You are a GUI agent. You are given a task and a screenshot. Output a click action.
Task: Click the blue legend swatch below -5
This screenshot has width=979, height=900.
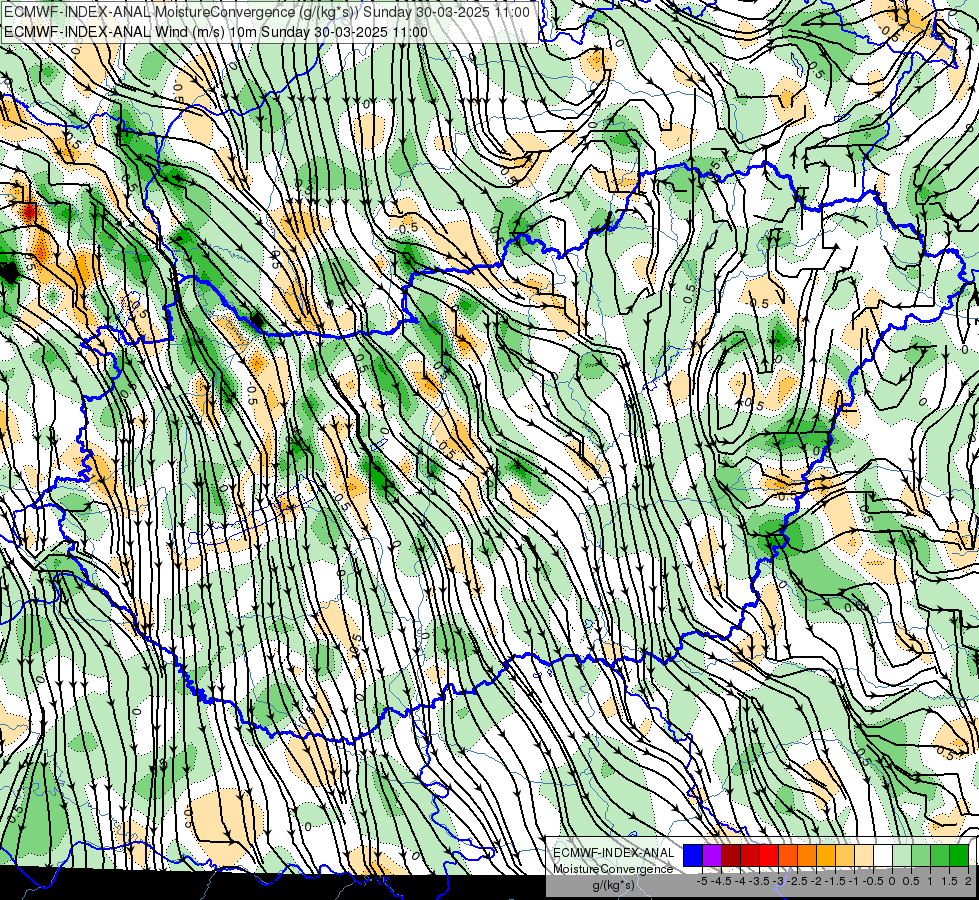tap(693, 856)
